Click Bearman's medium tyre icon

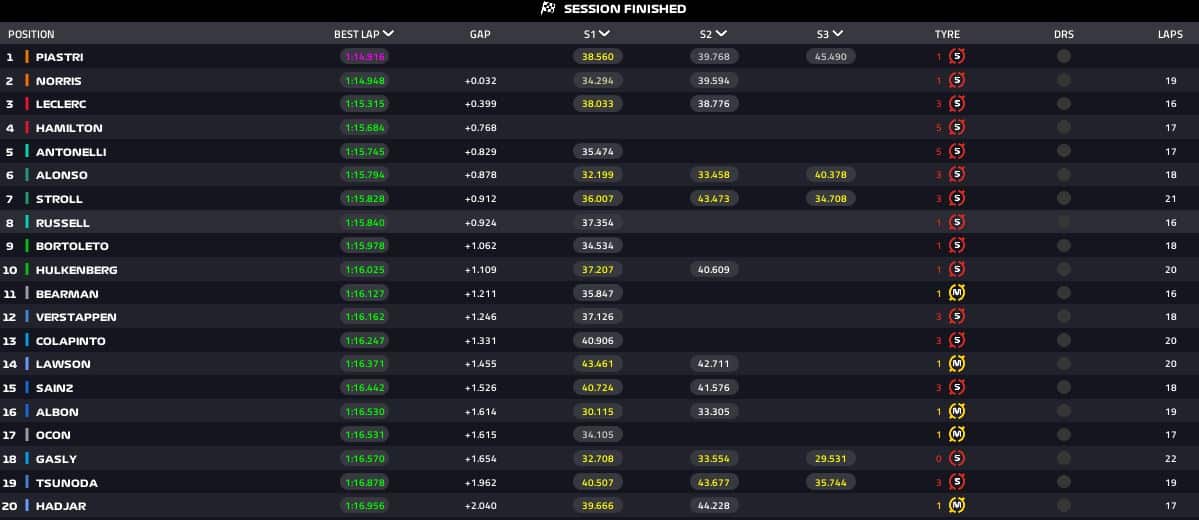[957, 293]
